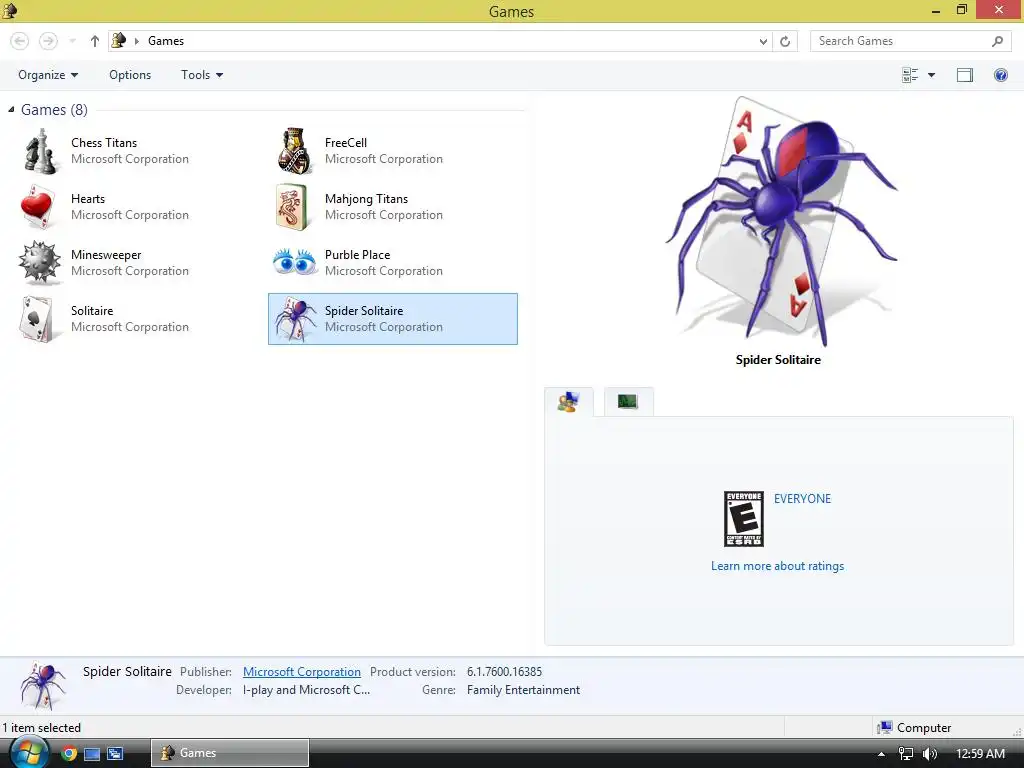Collapse the Games (8) group

coord(11,110)
